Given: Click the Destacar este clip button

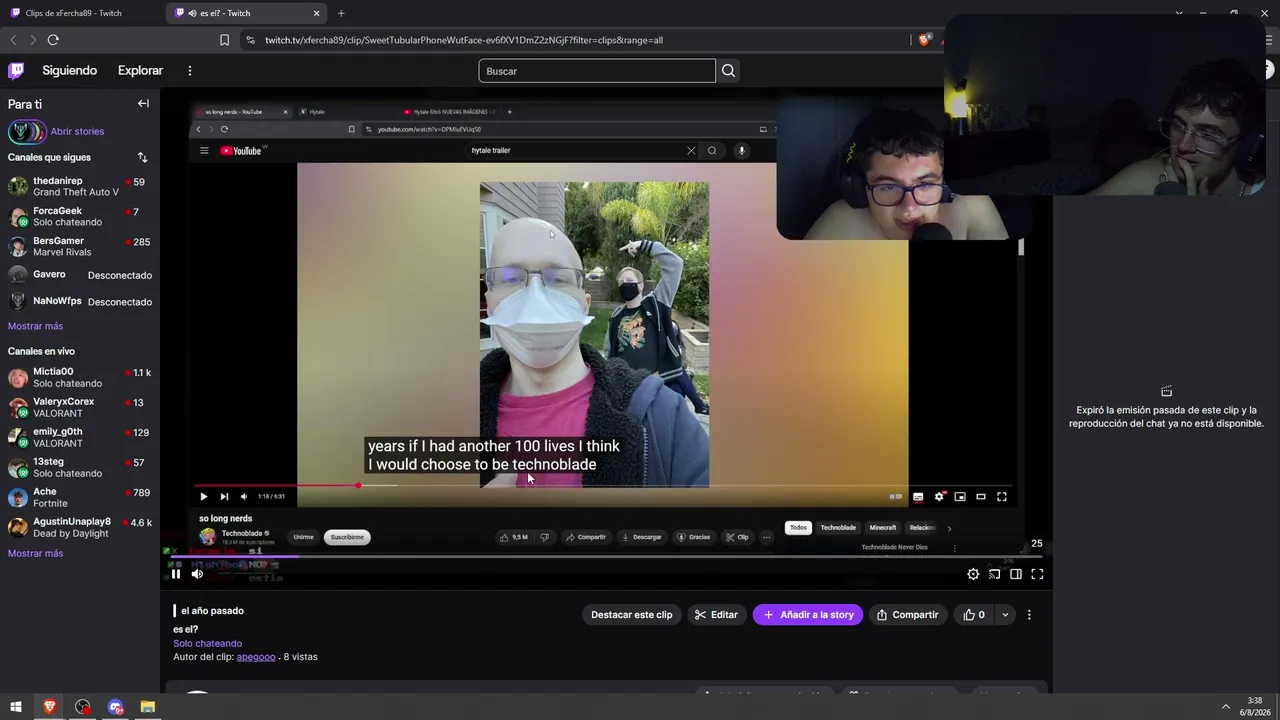Looking at the screenshot, I should [632, 615].
